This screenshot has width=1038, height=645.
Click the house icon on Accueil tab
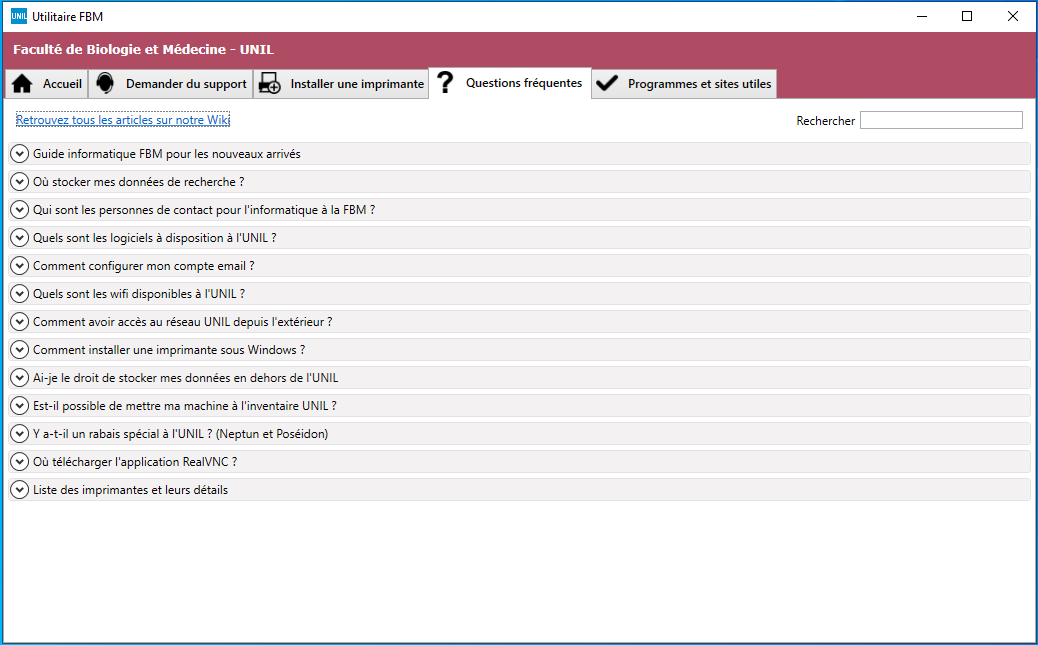point(22,84)
